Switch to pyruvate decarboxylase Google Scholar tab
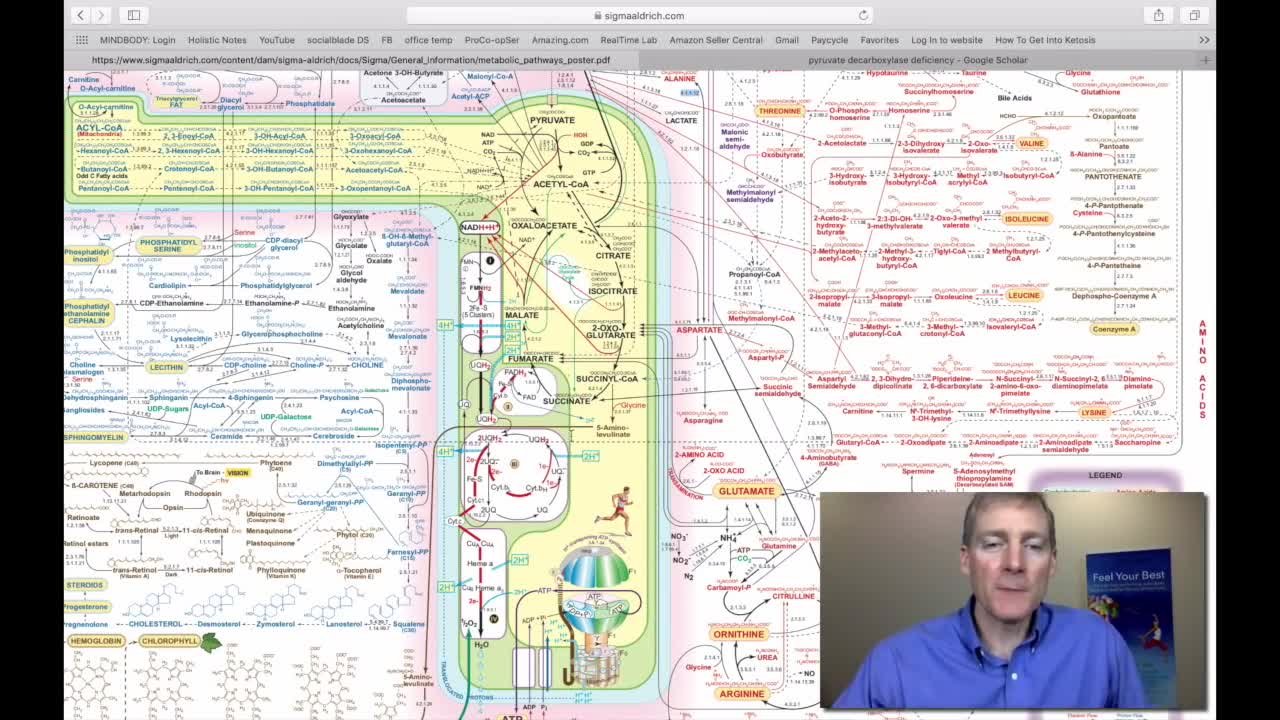Image resolution: width=1280 pixels, height=720 pixels. [x=917, y=60]
